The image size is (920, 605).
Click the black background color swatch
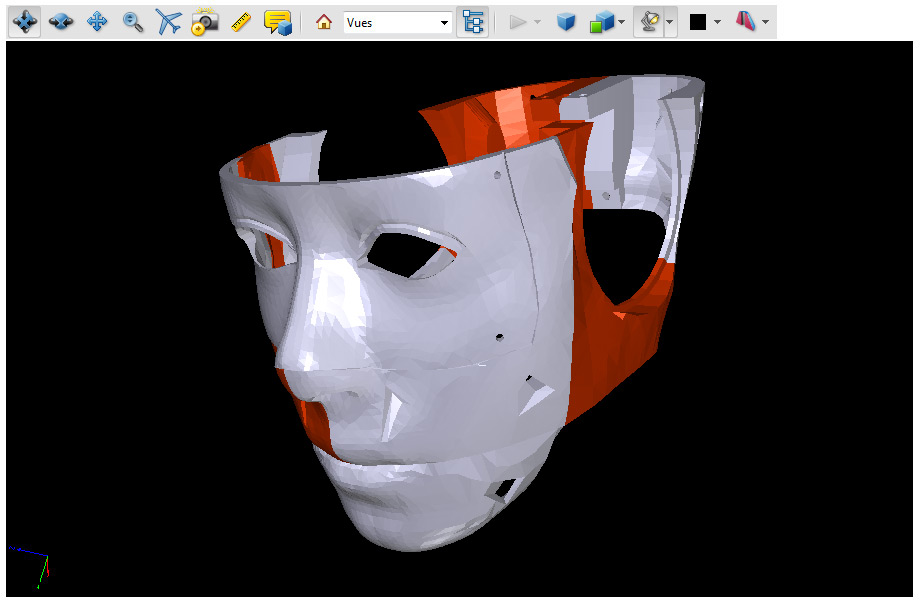(698, 22)
